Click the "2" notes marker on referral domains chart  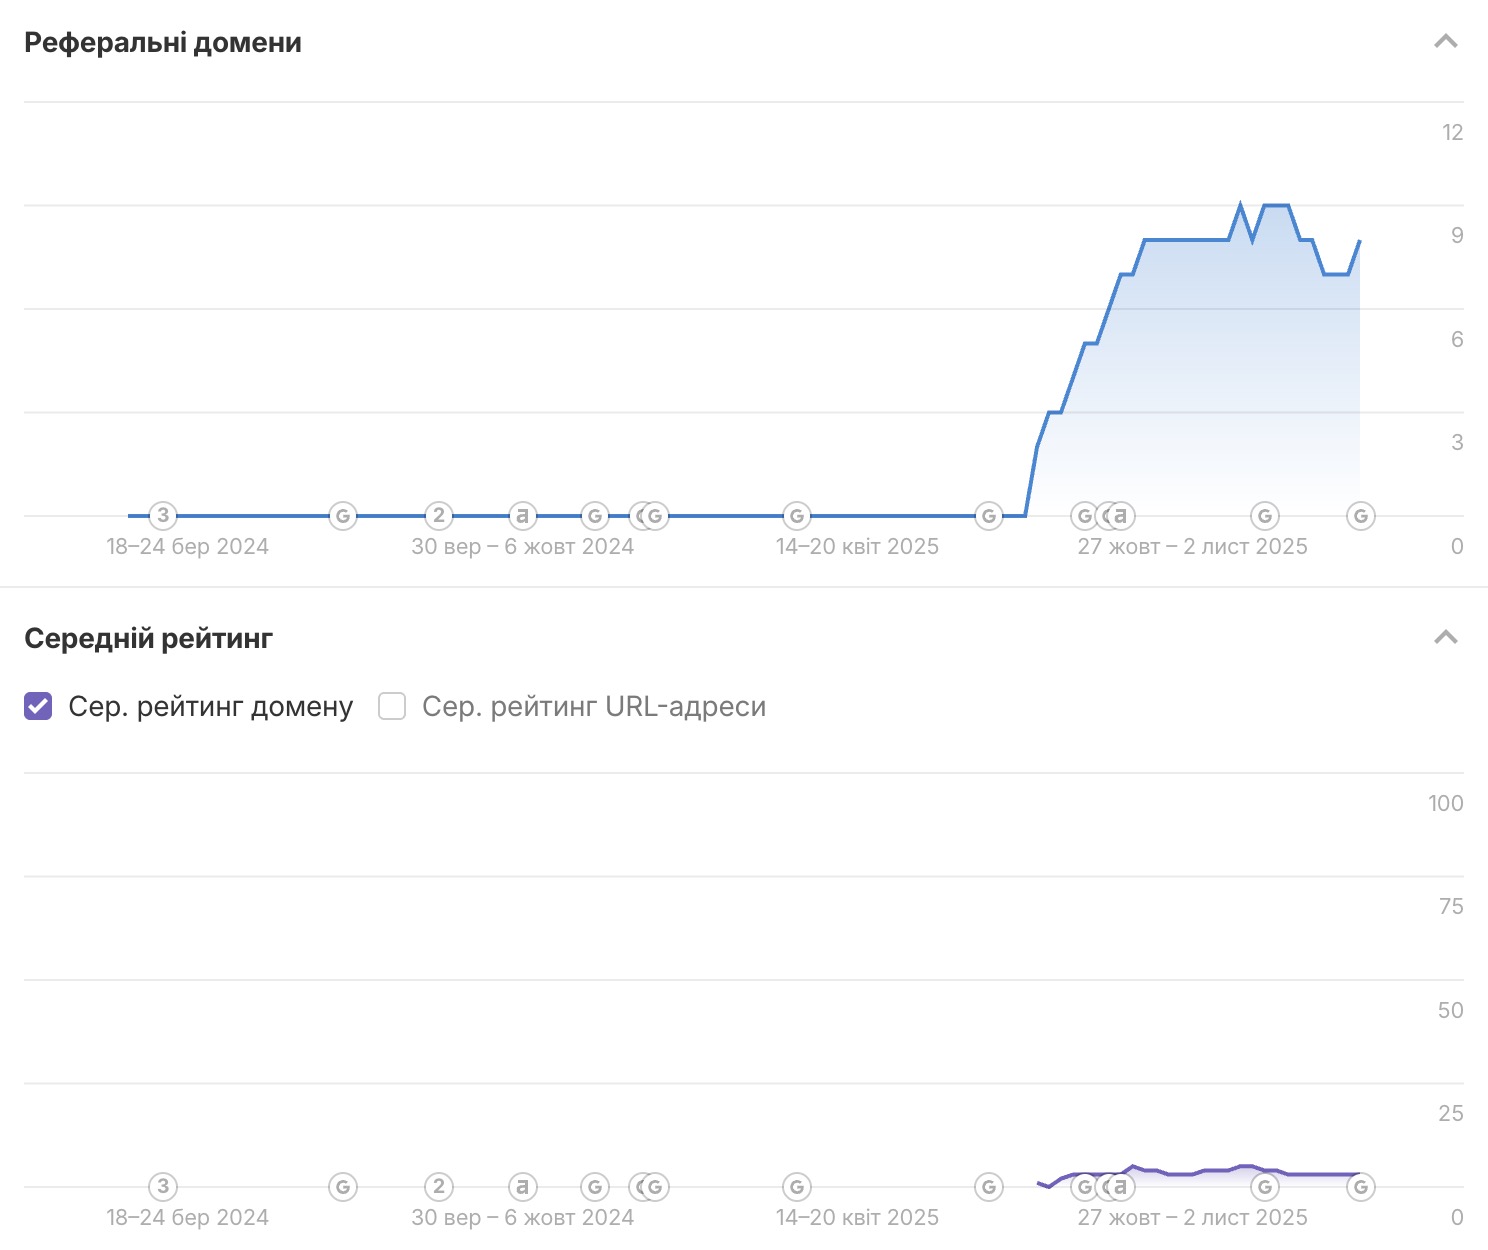[x=439, y=516]
